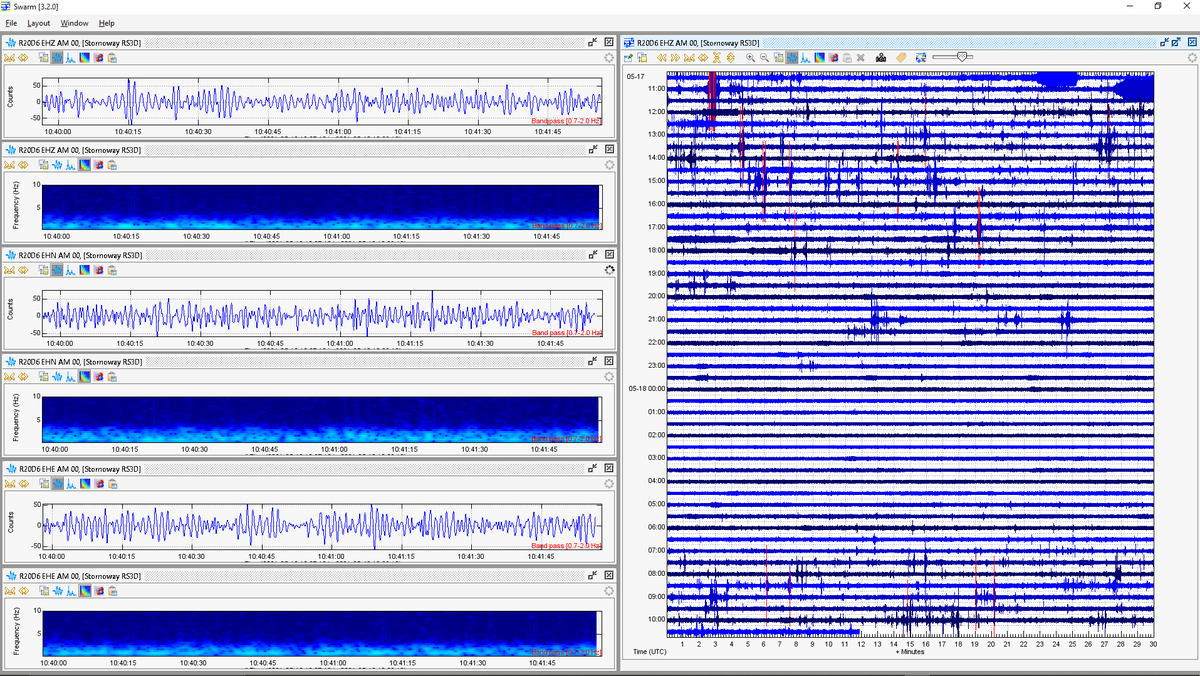Viewport: 1200px width, 676px height.
Task: Expand helicorder x-axis icon
Action: (703, 58)
